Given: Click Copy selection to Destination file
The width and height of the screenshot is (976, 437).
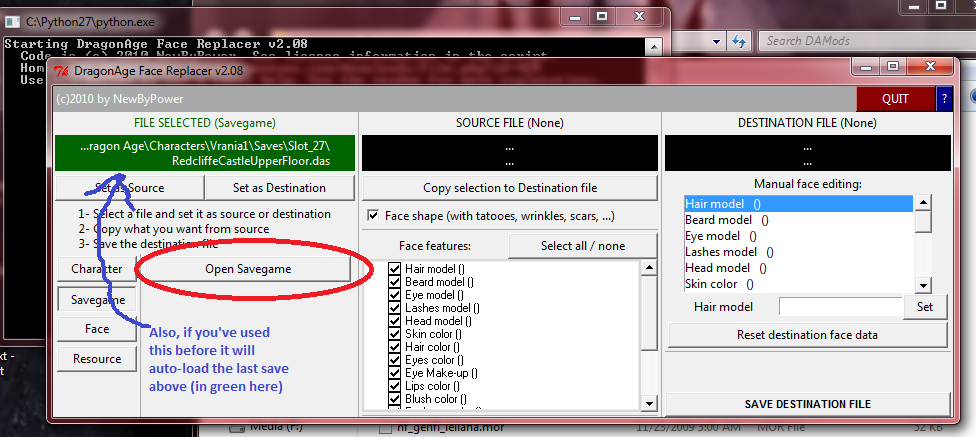Looking at the screenshot, I should click(510, 187).
